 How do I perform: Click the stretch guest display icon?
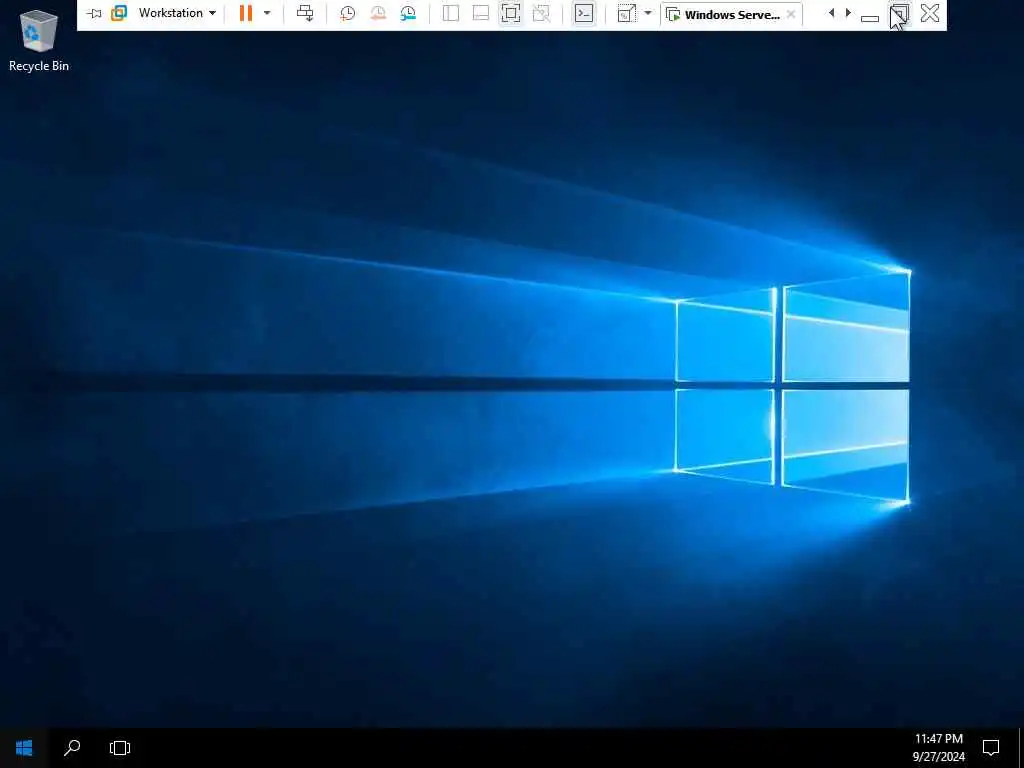click(626, 13)
